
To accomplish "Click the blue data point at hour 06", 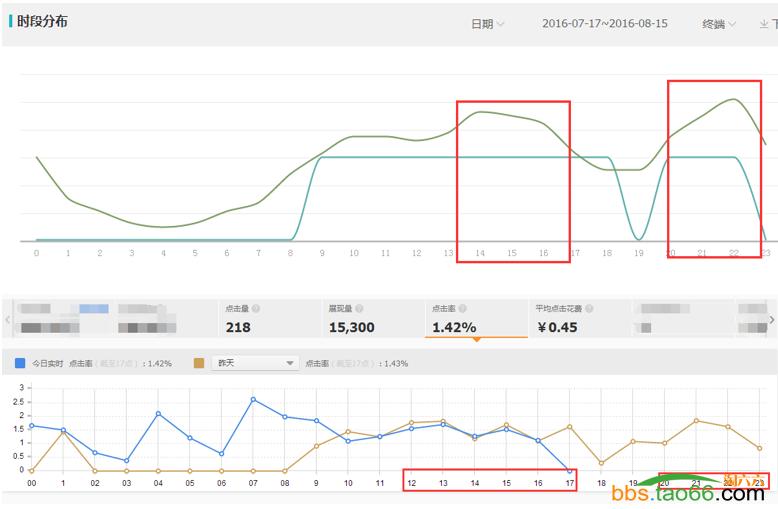I will click(x=221, y=453).
